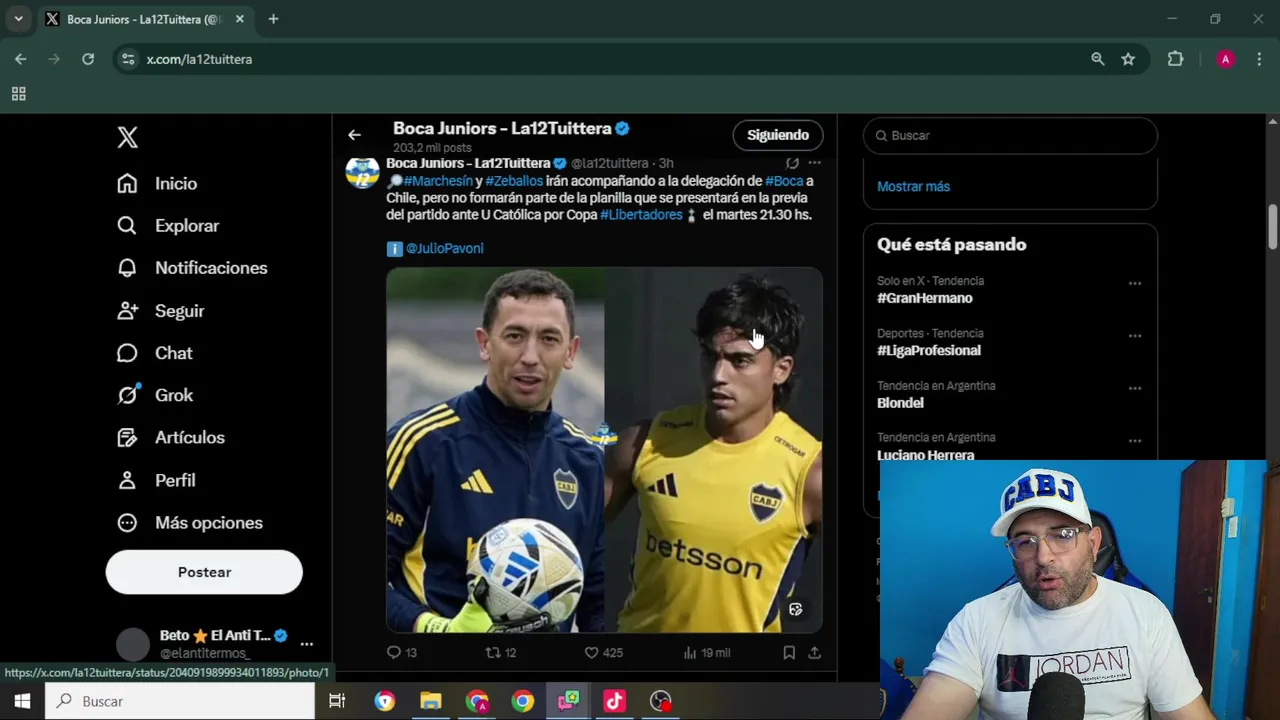The image size is (1280, 720).
Task: Open the #Marchesín hashtag
Action: pos(438,181)
